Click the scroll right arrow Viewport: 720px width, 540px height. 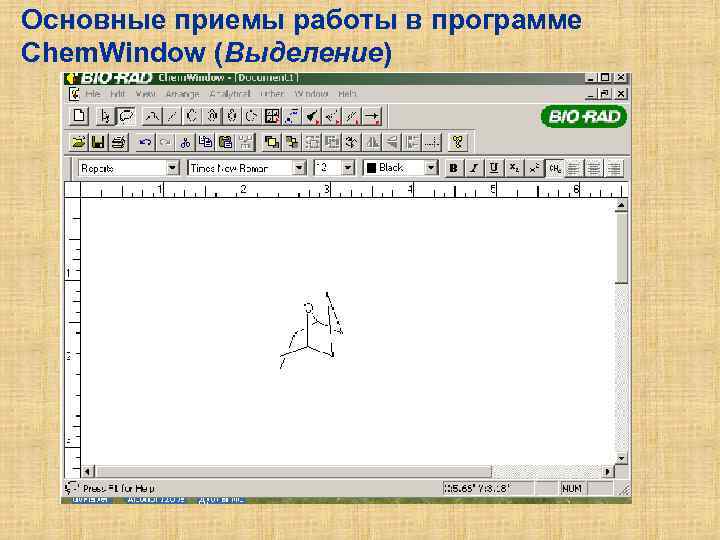pyautogui.click(x=608, y=471)
